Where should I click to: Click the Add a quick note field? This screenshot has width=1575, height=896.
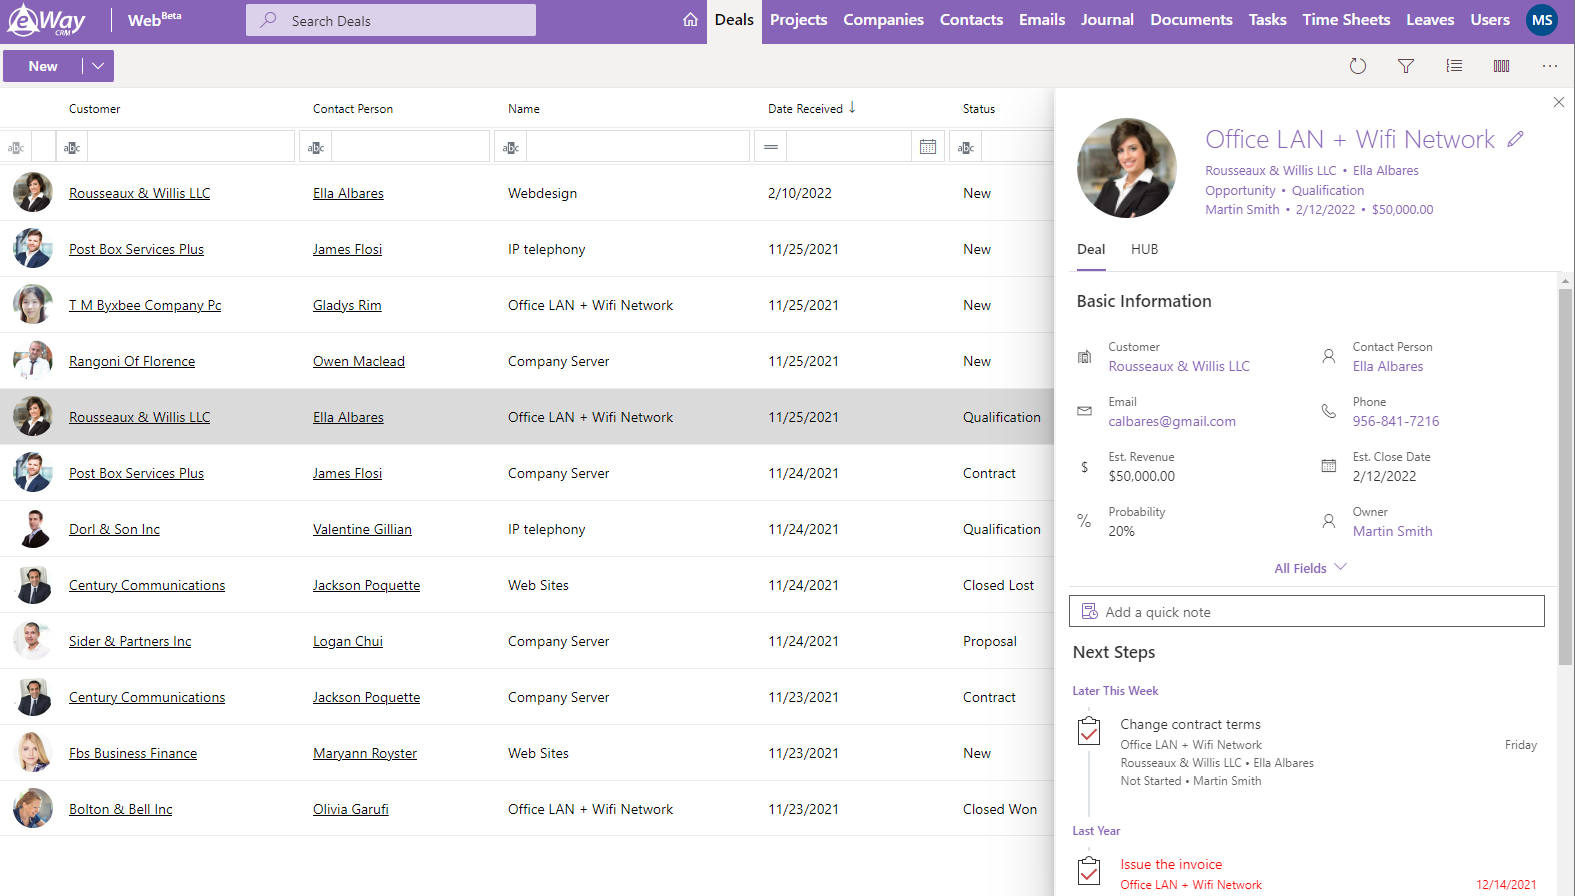(1306, 612)
